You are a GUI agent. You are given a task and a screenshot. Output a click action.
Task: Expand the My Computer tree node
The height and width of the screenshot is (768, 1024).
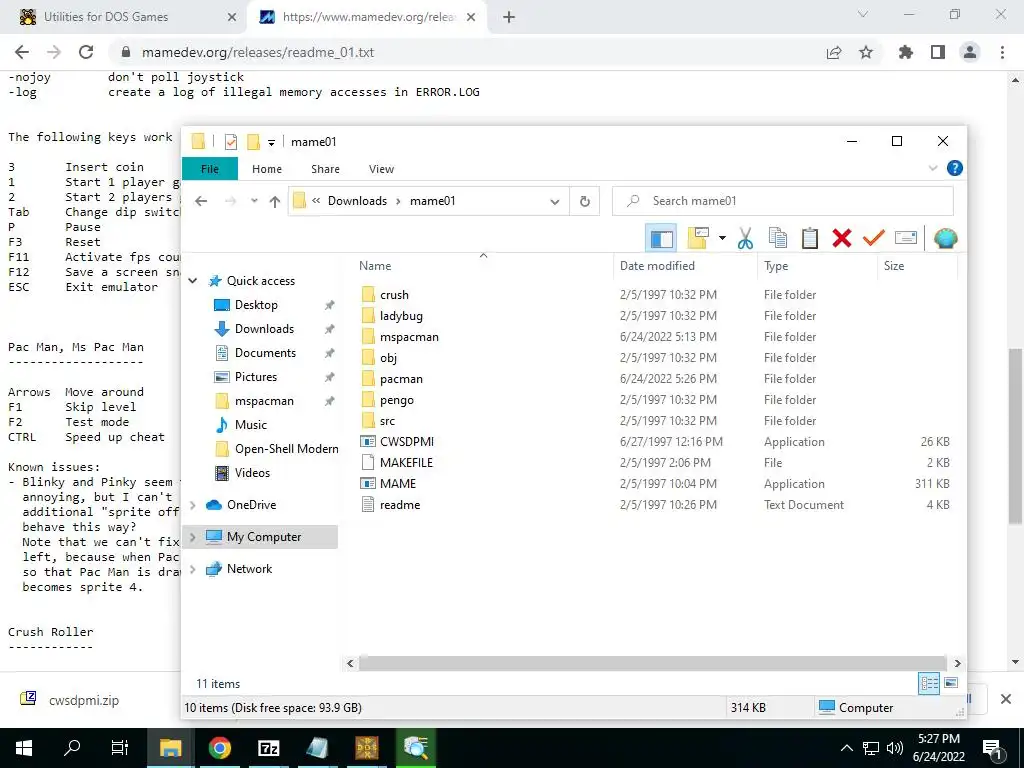coord(193,537)
